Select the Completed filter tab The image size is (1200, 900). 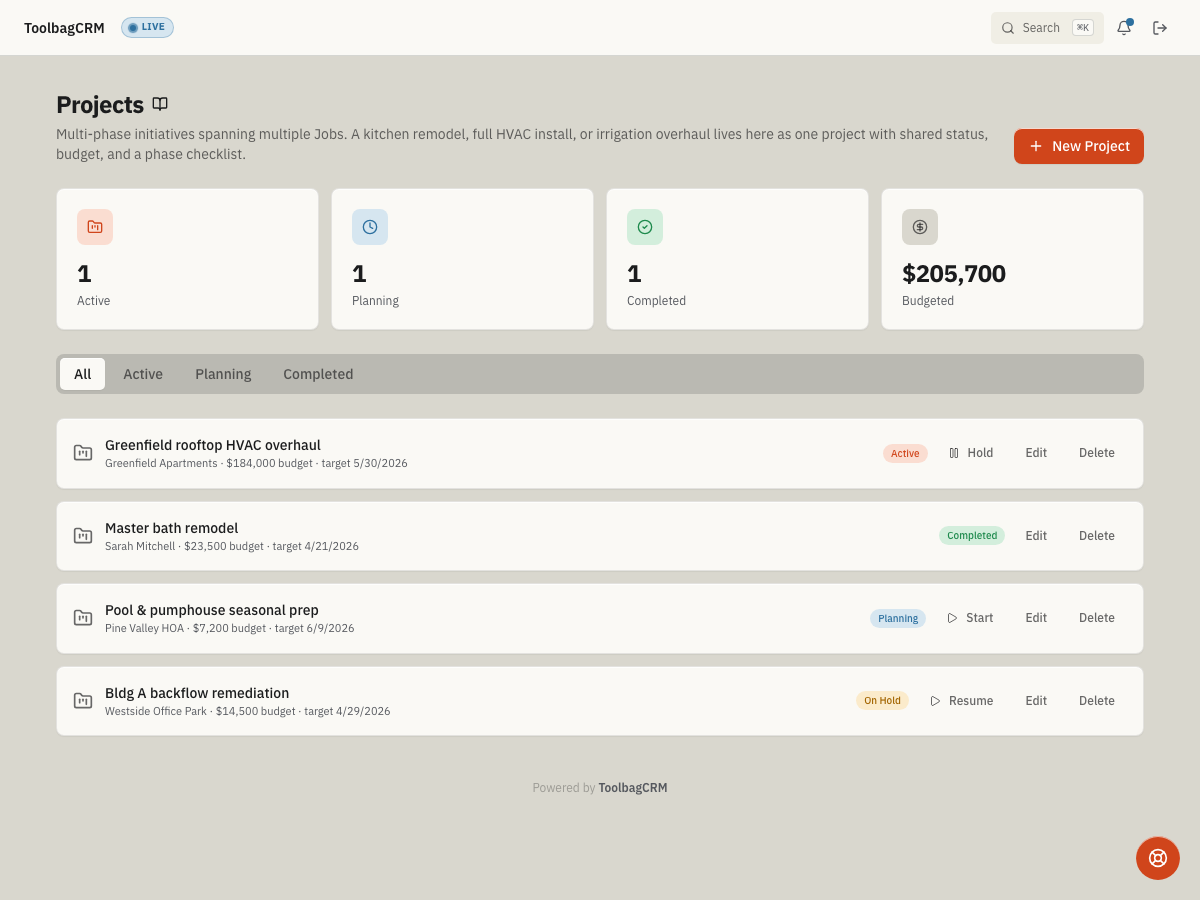[x=318, y=374]
